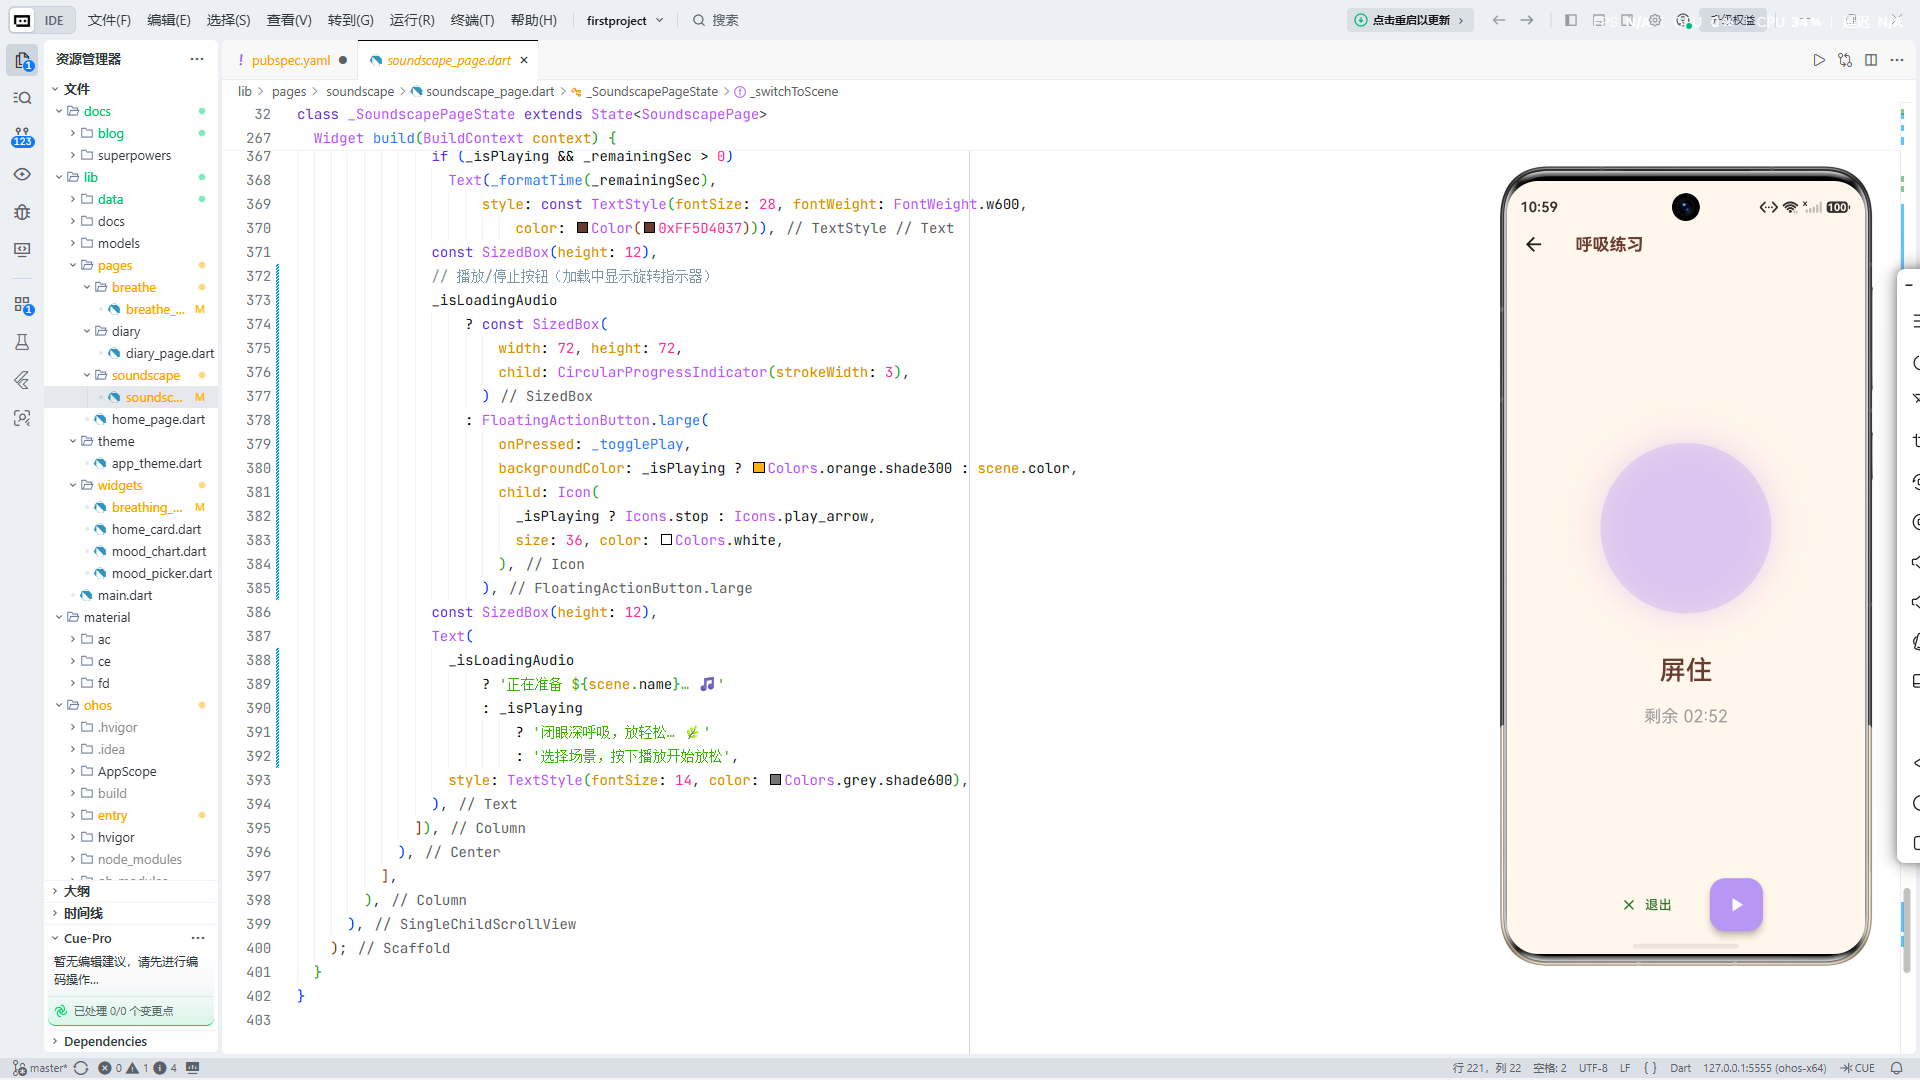Click the Dart language mode in the status bar

point(1680,1068)
